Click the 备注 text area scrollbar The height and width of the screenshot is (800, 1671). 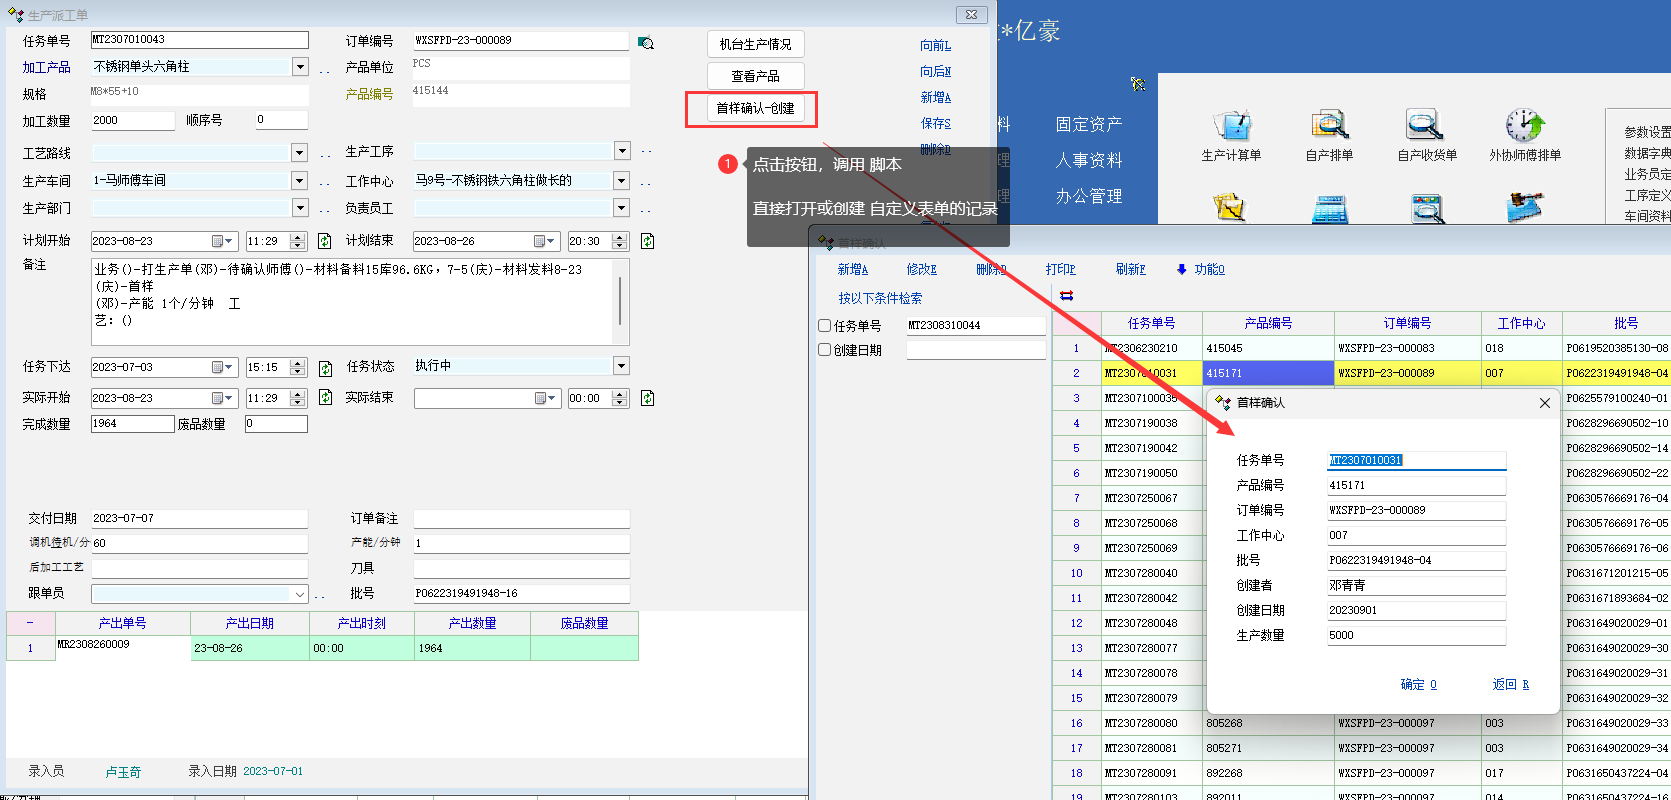pos(620,301)
